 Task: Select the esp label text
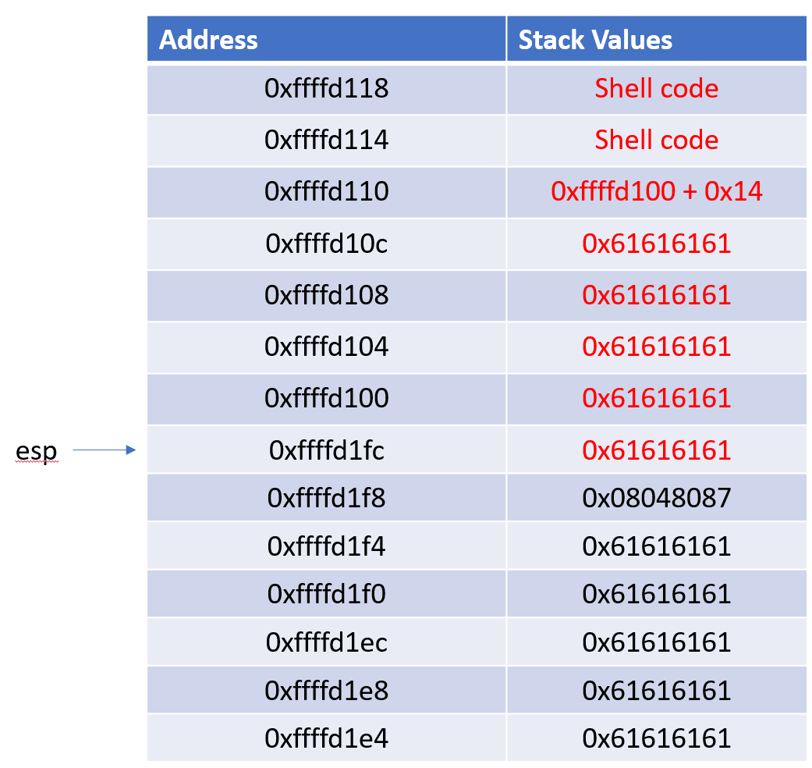point(36,452)
